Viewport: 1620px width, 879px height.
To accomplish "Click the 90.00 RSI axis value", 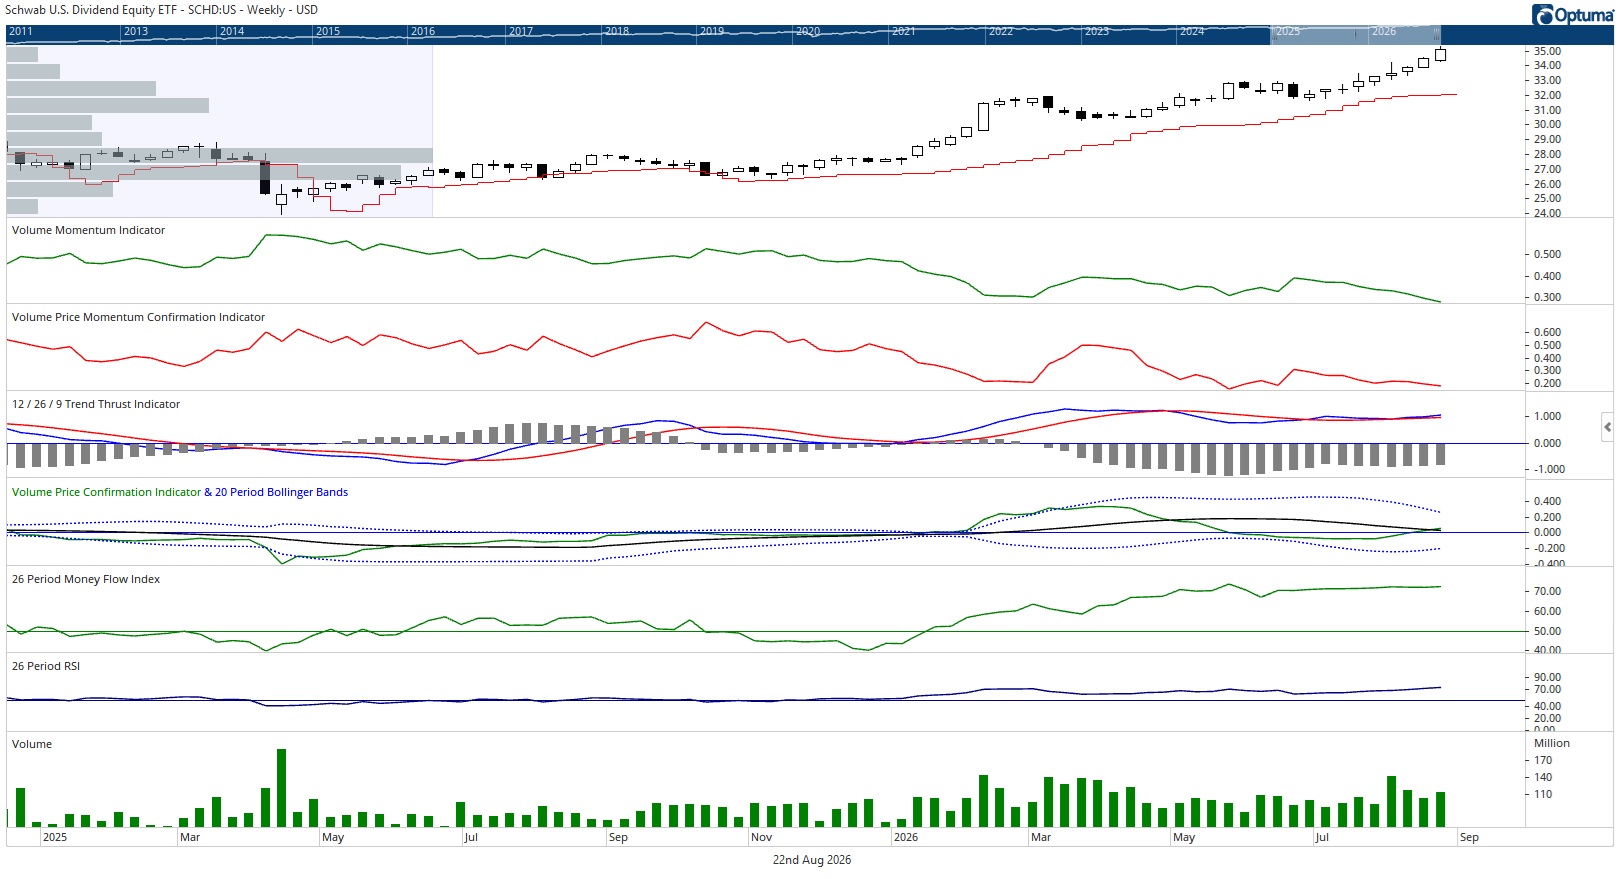I will click(1547, 677).
